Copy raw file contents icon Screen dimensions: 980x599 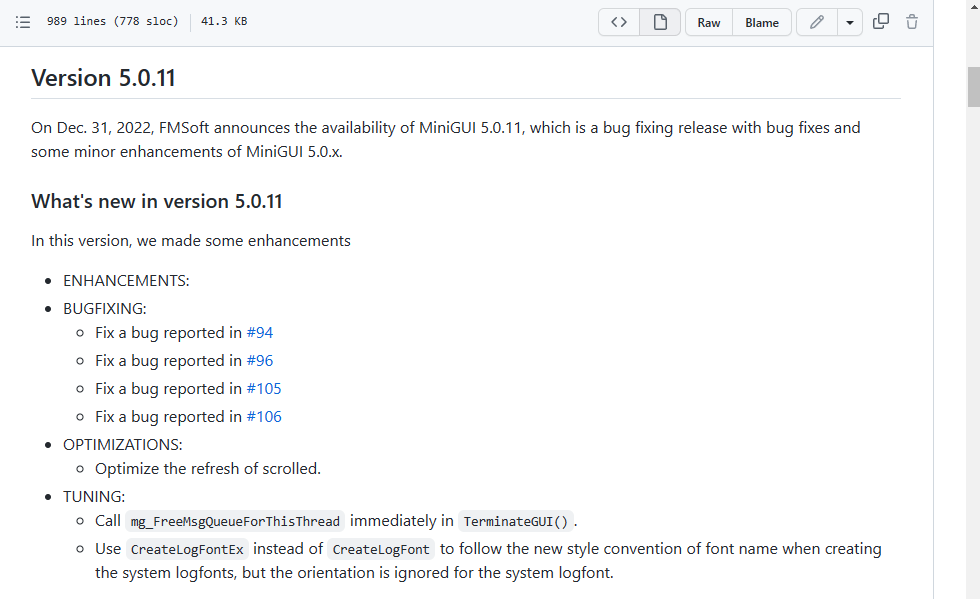coord(881,22)
